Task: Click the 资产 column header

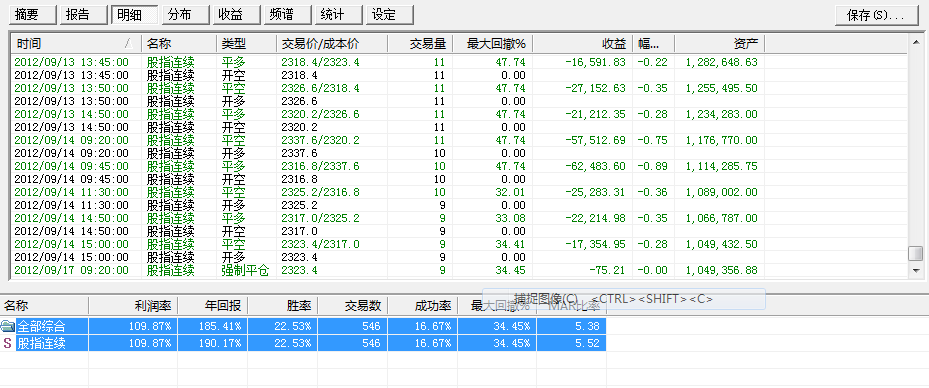Action: pos(719,44)
